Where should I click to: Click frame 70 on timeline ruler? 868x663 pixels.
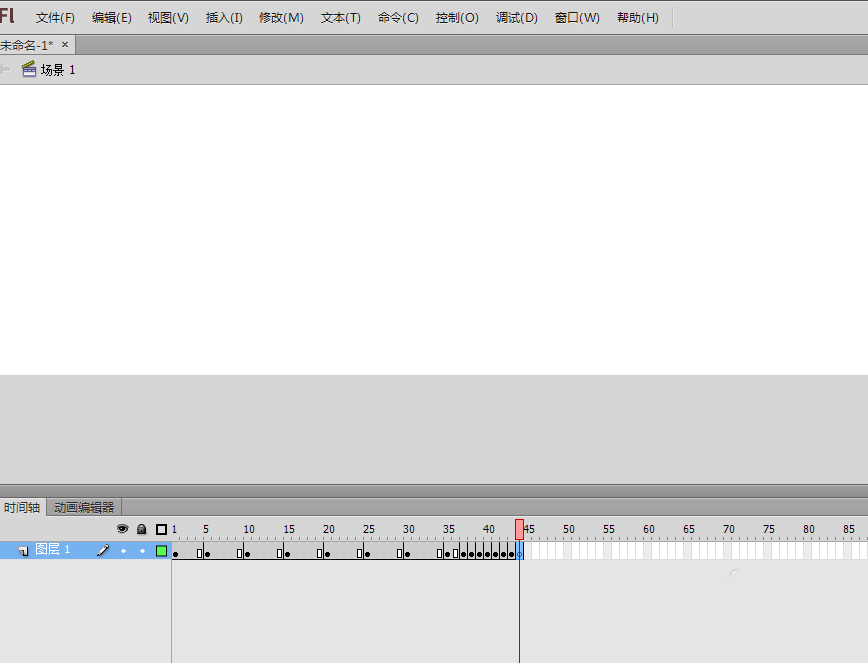(728, 530)
